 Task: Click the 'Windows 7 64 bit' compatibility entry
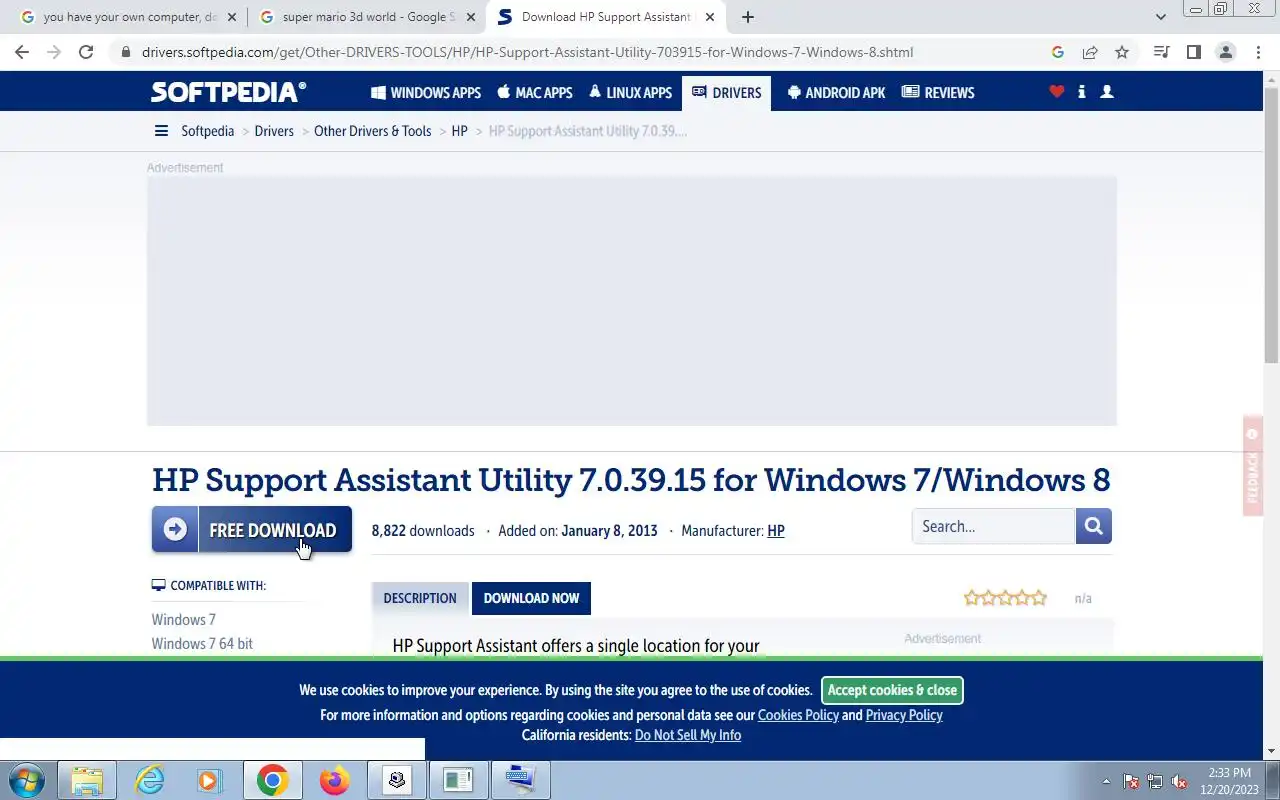tap(202, 643)
